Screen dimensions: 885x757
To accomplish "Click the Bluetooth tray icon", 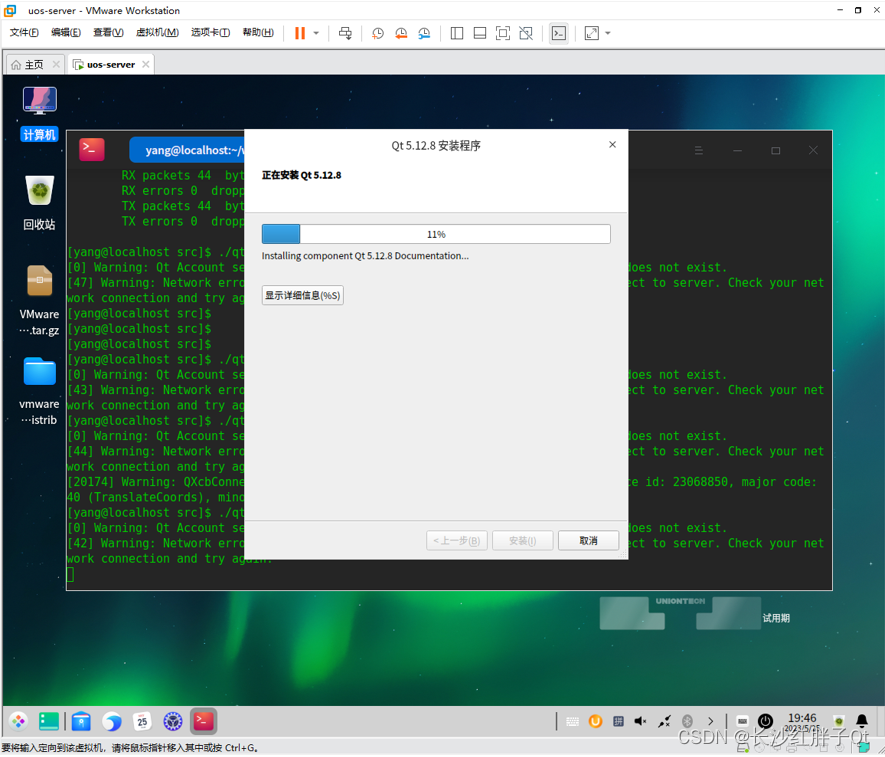I will [687, 721].
